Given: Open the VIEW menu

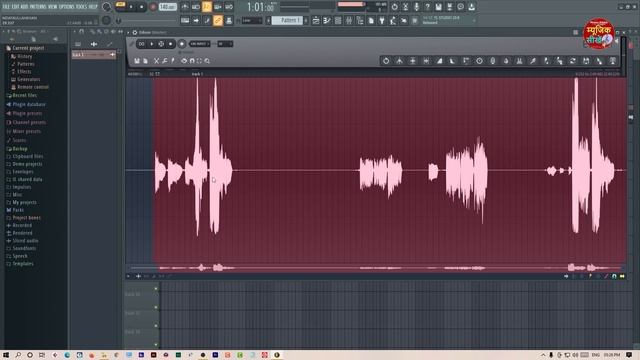Looking at the screenshot, I should pyautogui.click(x=52, y=7).
